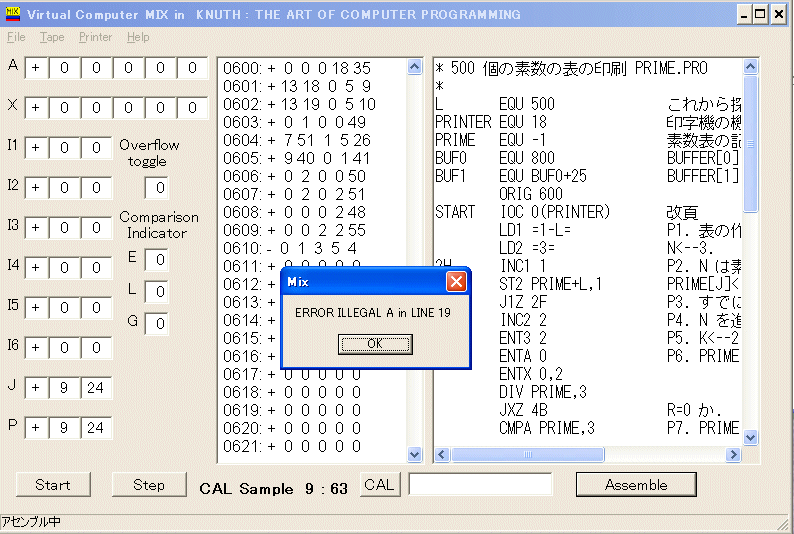Maximize the Virtual Computer MIX window
The height and width of the screenshot is (534, 794).
(x=760, y=14)
